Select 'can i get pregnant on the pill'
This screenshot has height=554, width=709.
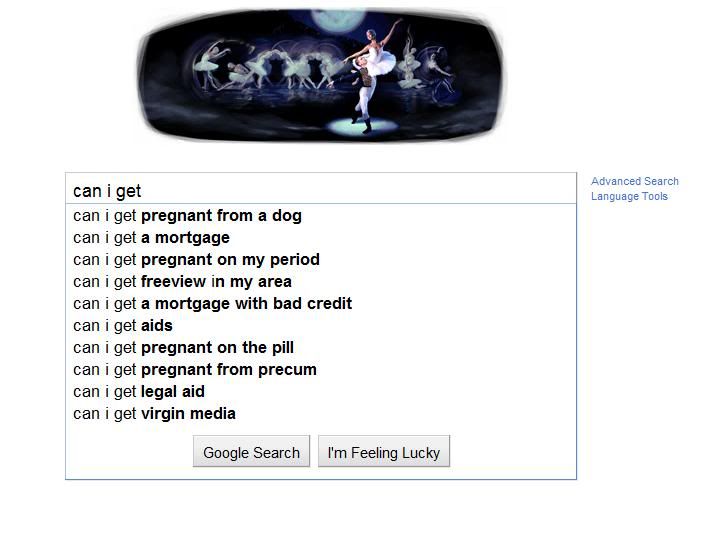tap(183, 347)
